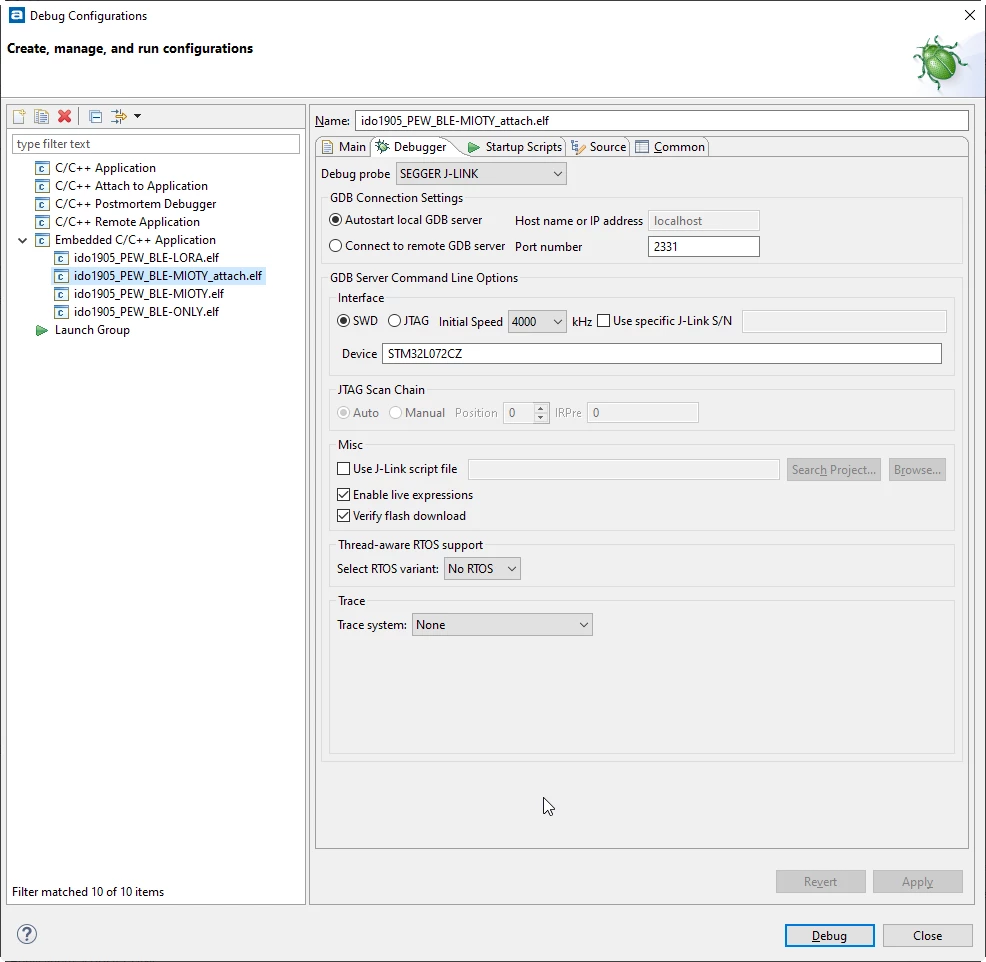
Task: Click the help question mark icon
Action: (27, 934)
